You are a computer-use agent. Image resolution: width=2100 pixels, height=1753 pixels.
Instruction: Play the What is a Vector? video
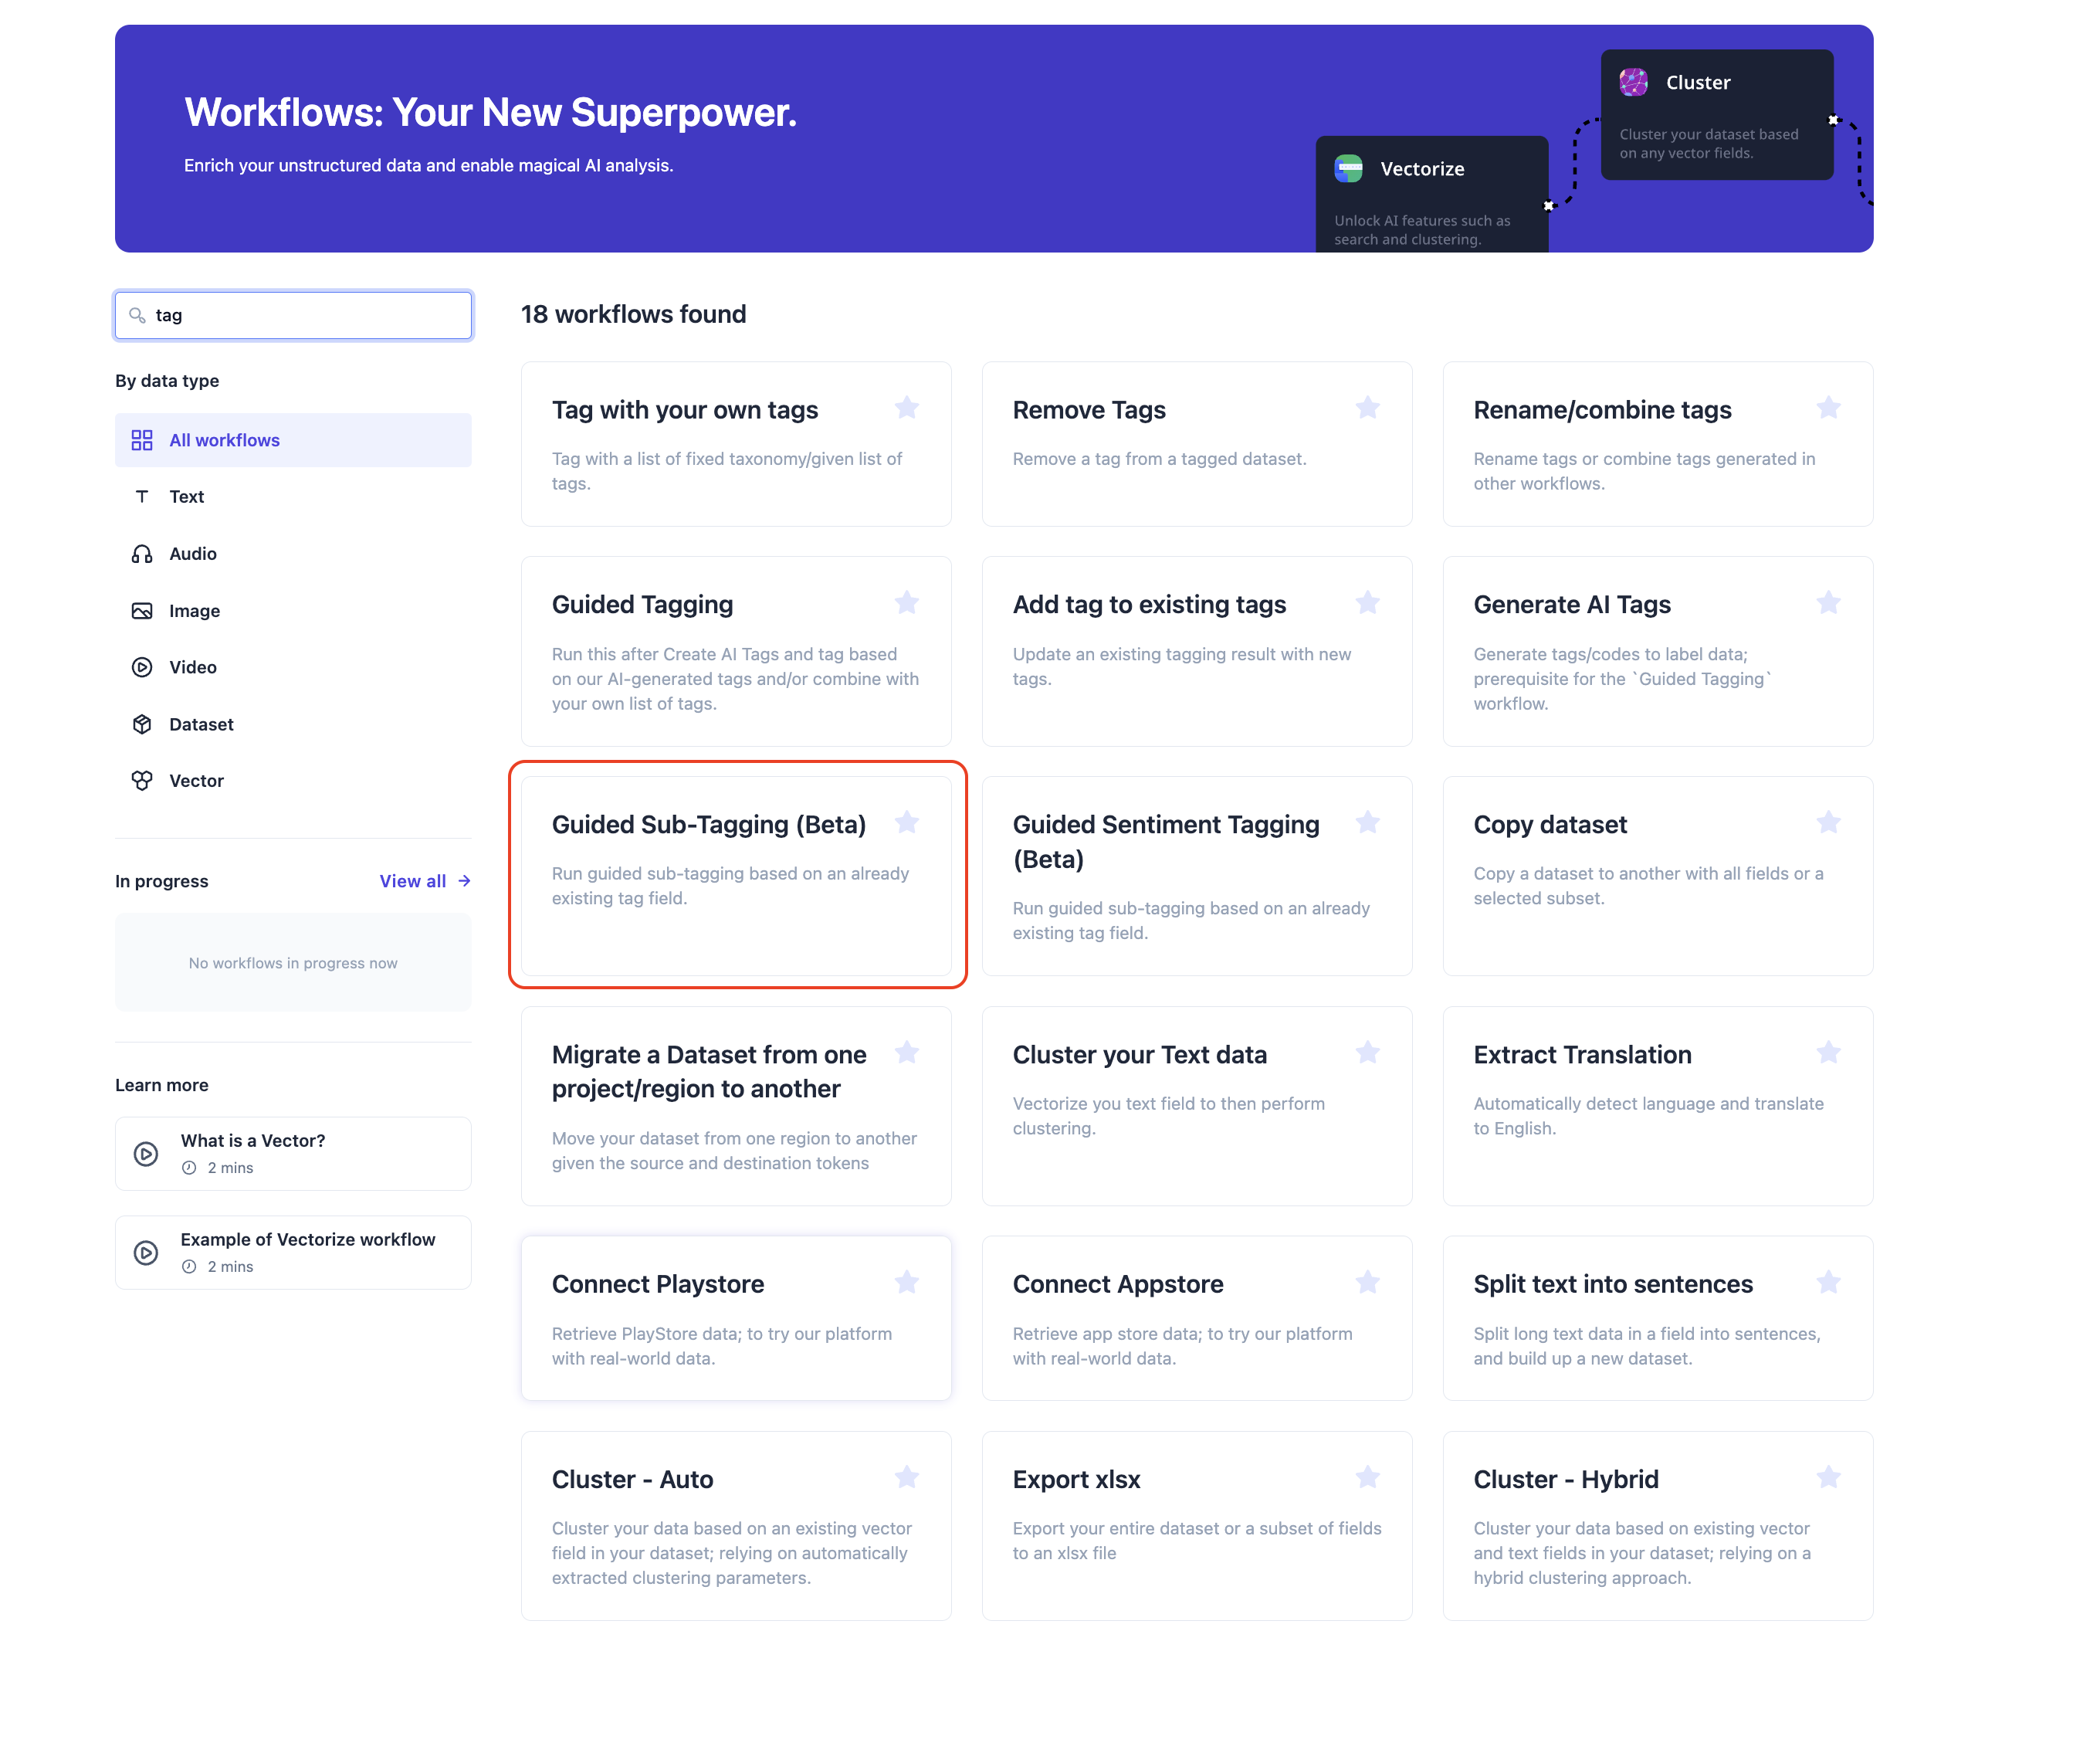tap(146, 1154)
